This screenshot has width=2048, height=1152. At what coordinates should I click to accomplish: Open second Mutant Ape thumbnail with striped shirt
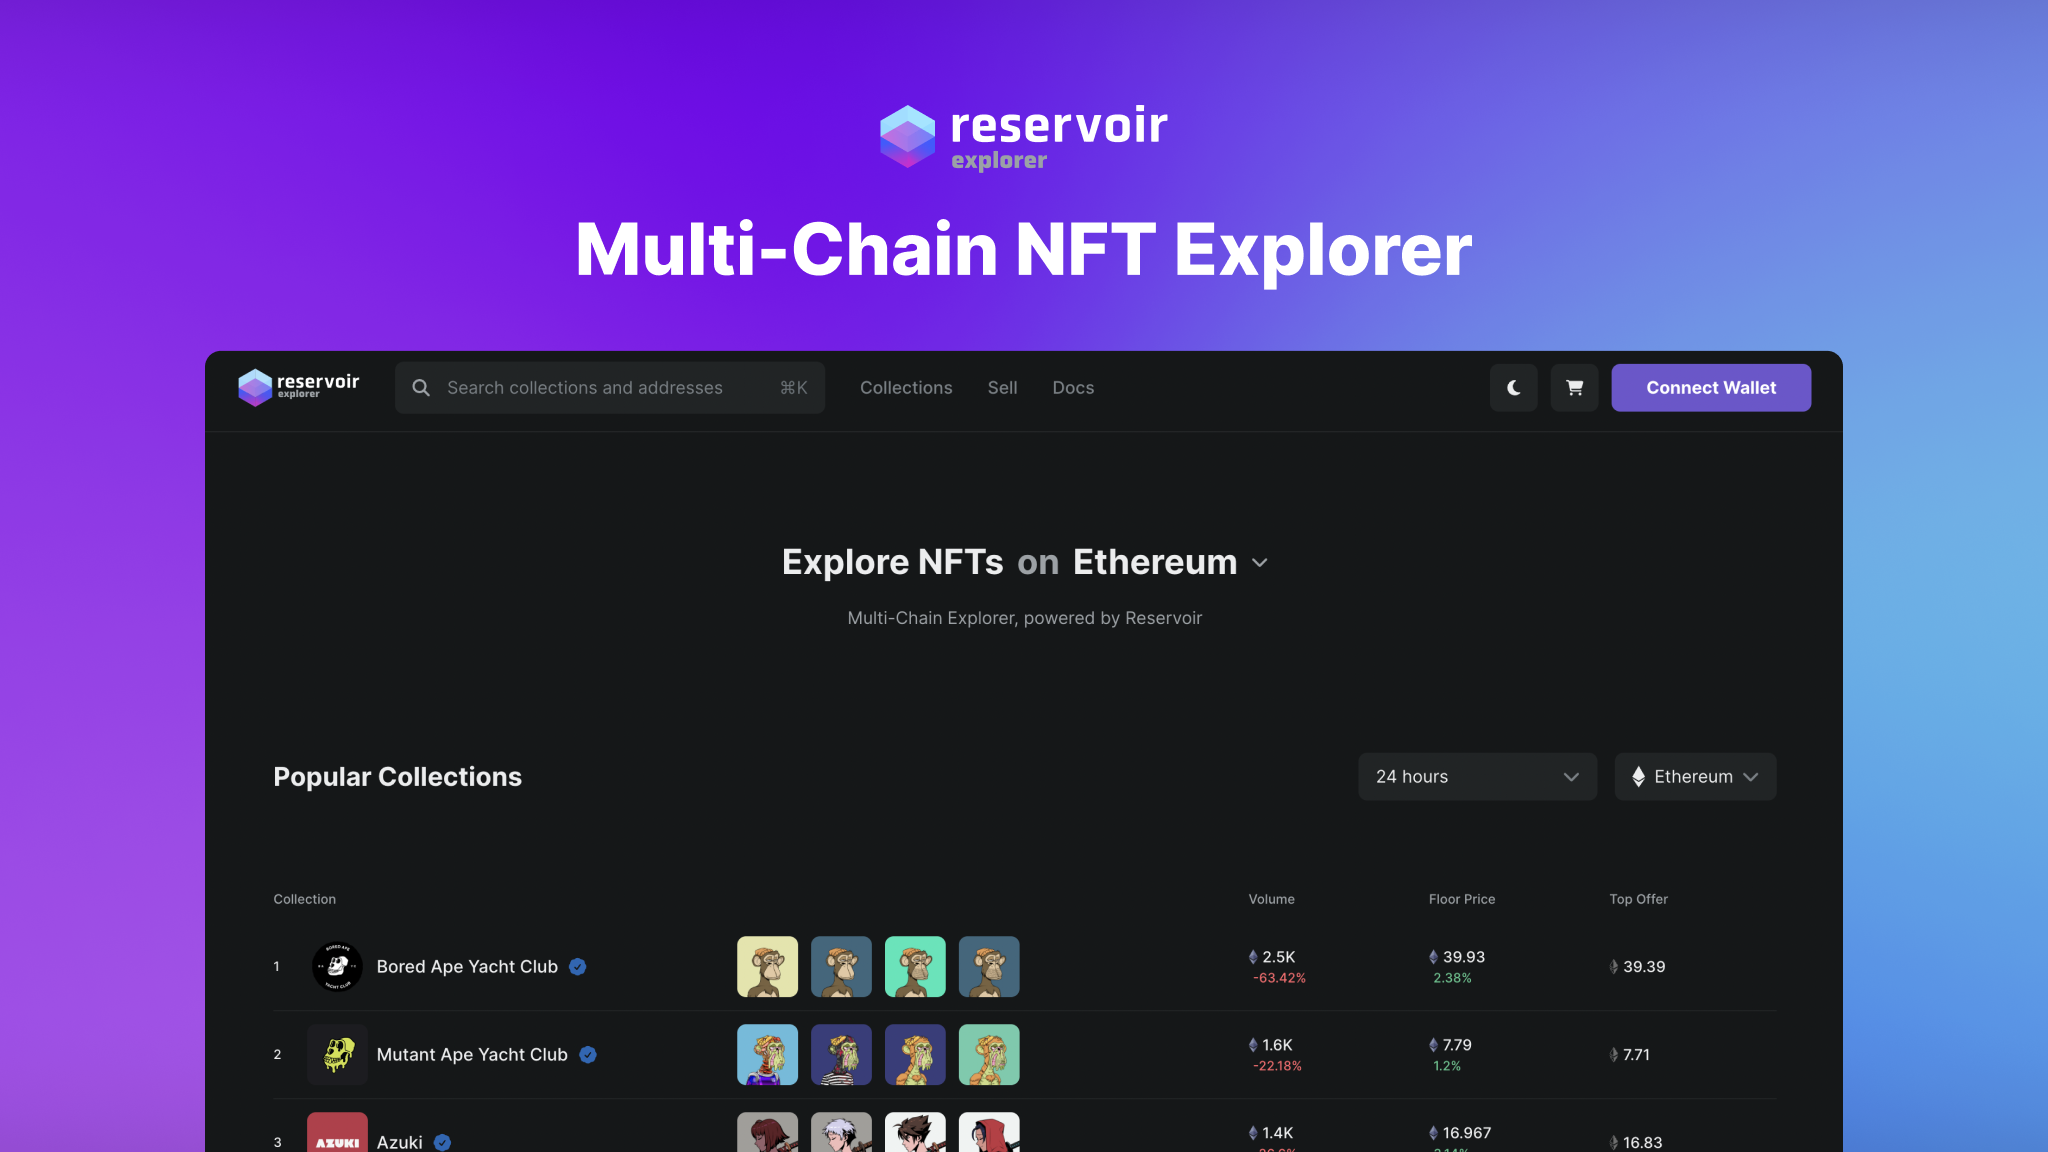pyautogui.click(x=841, y=1055)
